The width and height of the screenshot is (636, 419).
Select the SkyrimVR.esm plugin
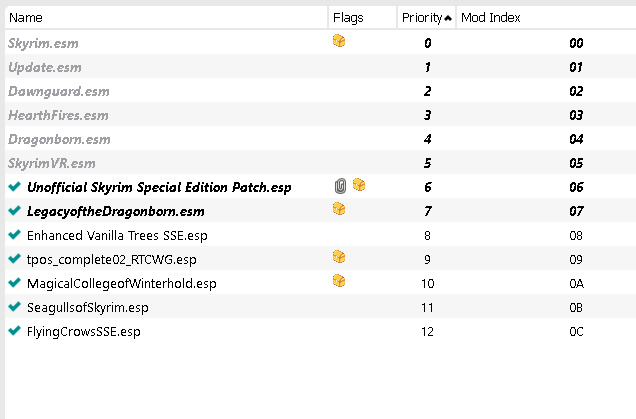[52, 163]
